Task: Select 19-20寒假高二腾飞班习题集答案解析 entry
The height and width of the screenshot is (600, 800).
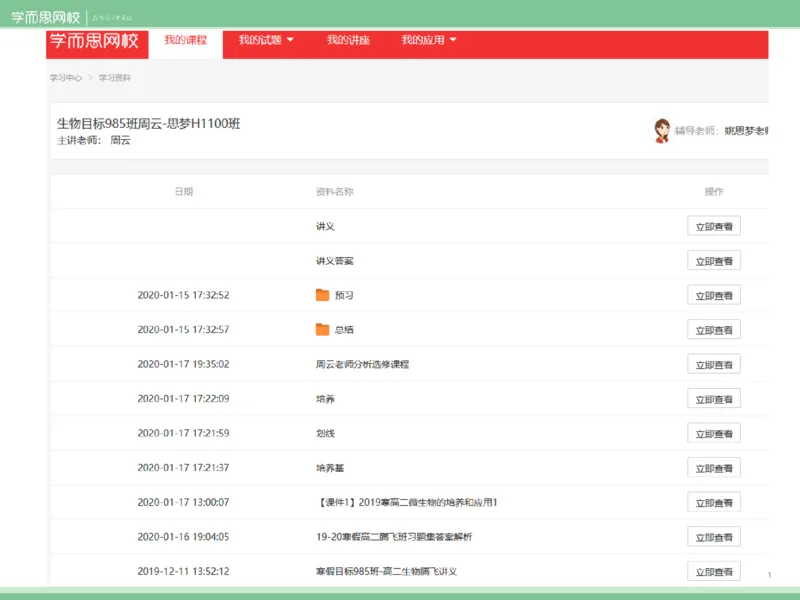Action: click(394, 537)
